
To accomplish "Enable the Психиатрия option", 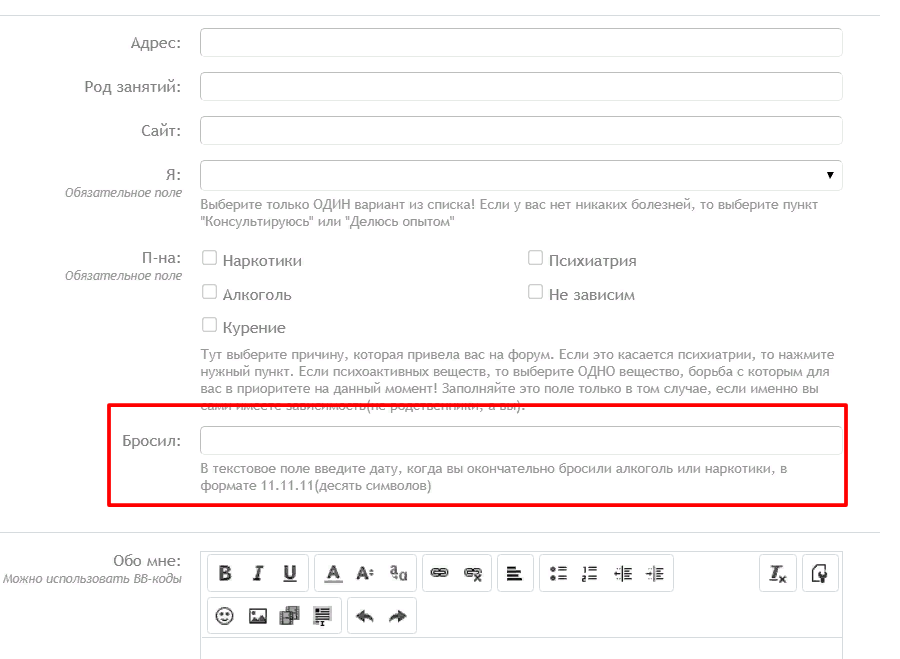I will pyautogui.click(x=536, y=259).
